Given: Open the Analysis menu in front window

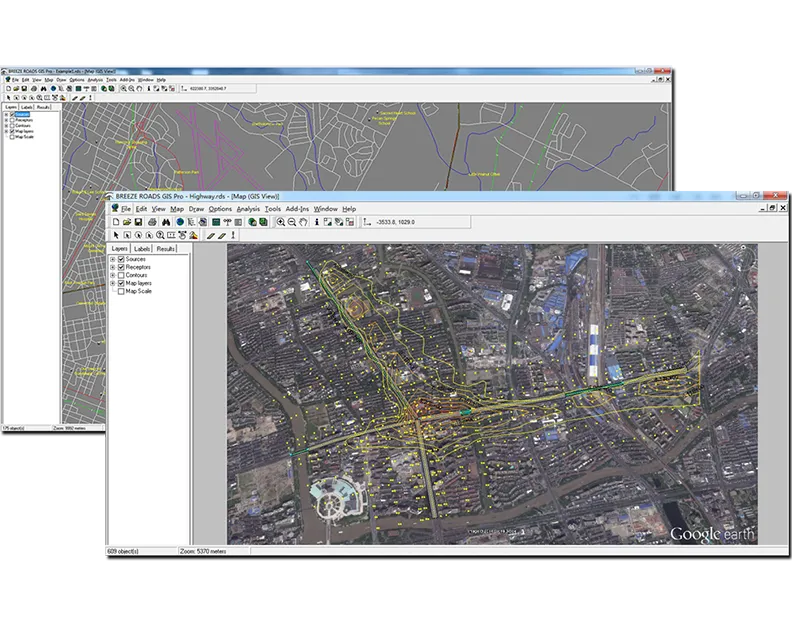Looking at the screenshot, I should pos(248,209).
